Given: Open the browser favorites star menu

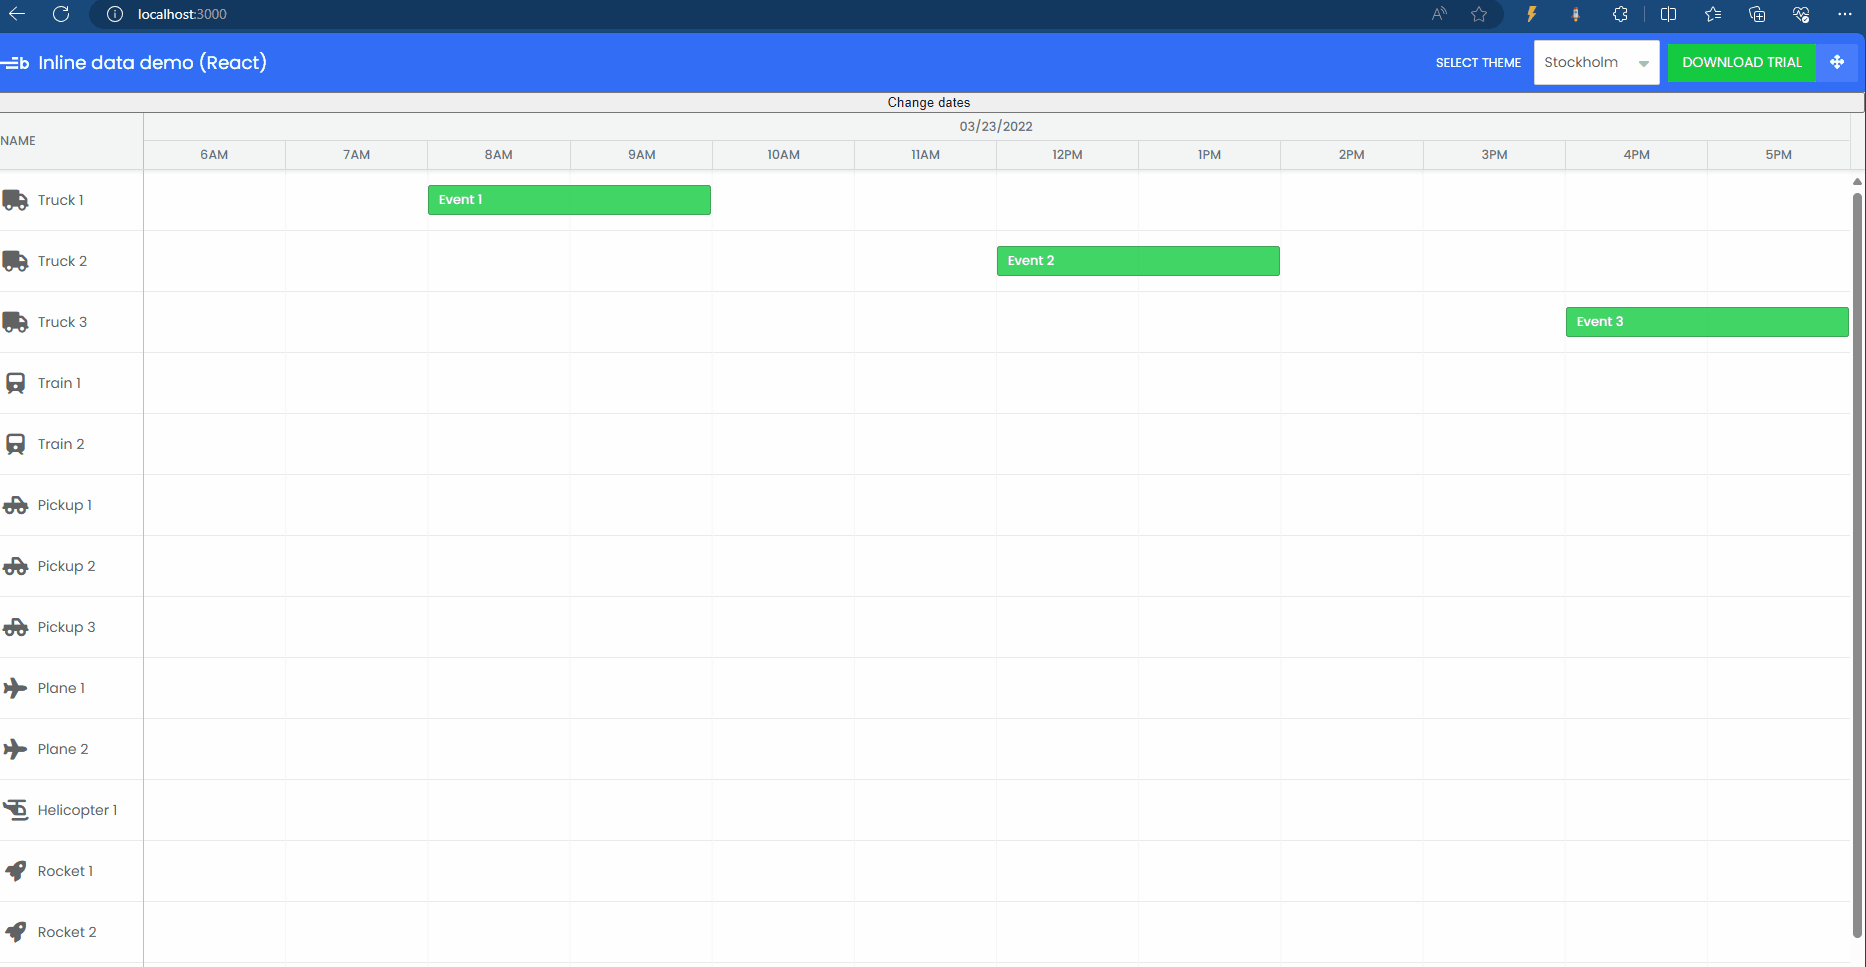Looking at the screenshot, I should (1712, 14).
